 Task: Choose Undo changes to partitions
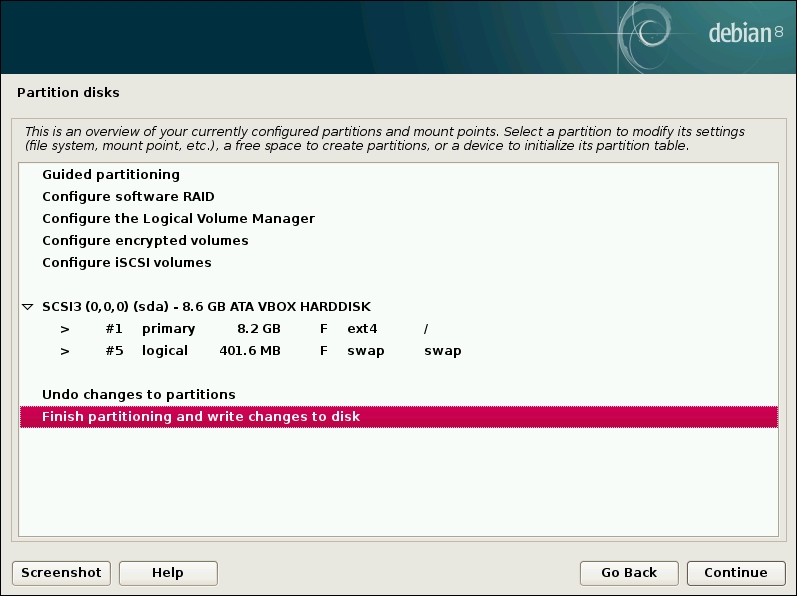(x=398, y=394)
